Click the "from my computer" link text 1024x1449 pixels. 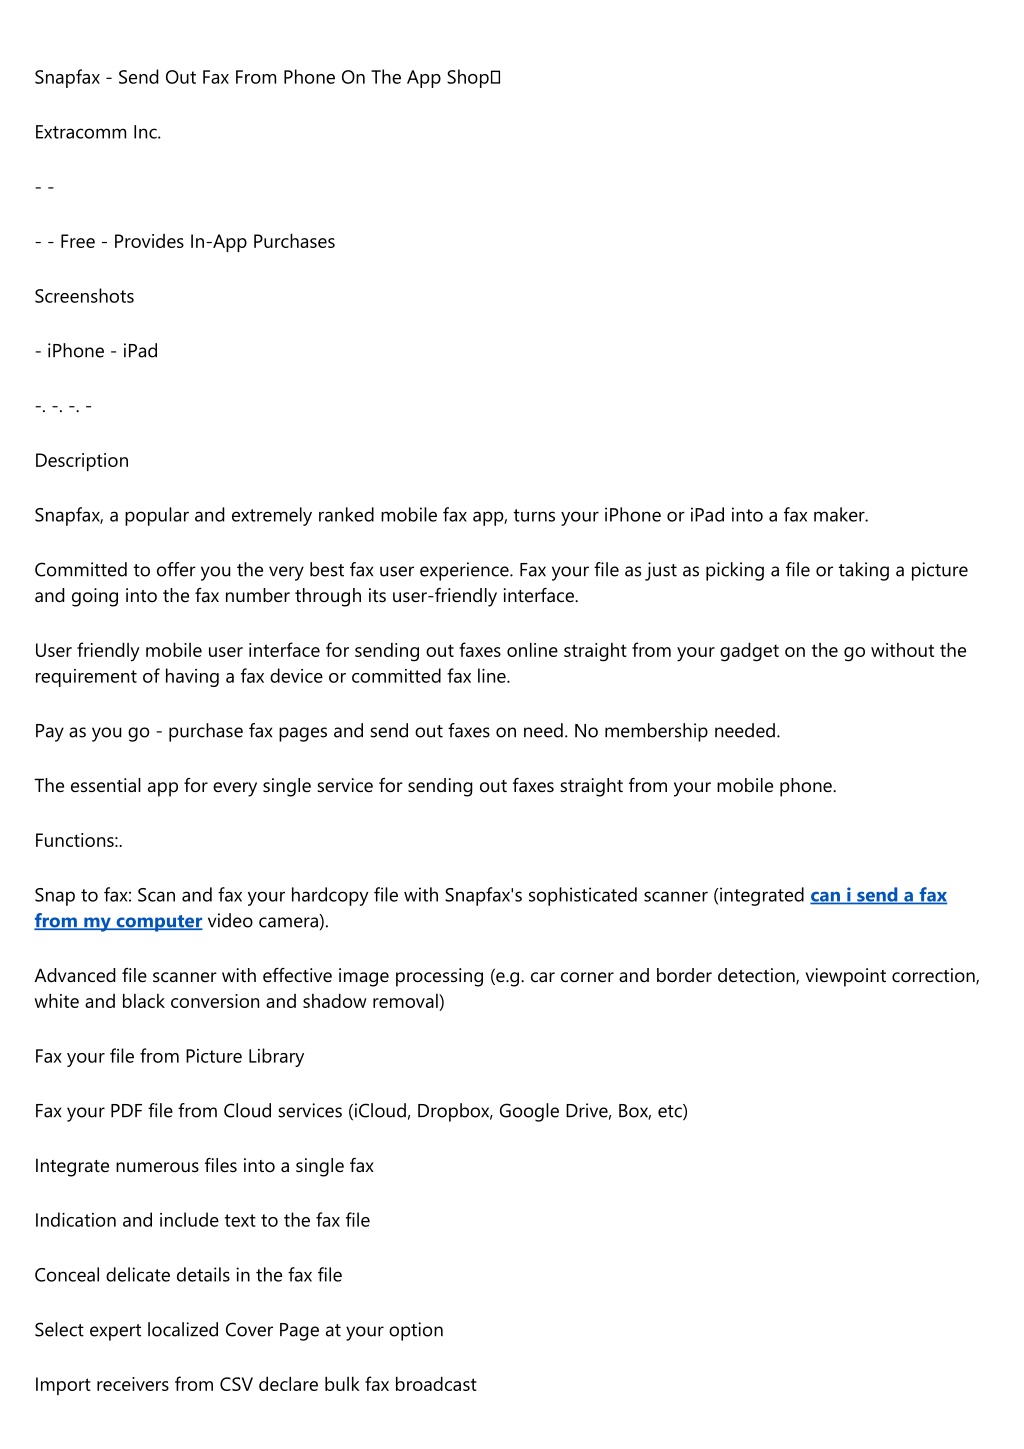(x=118, y=921)
